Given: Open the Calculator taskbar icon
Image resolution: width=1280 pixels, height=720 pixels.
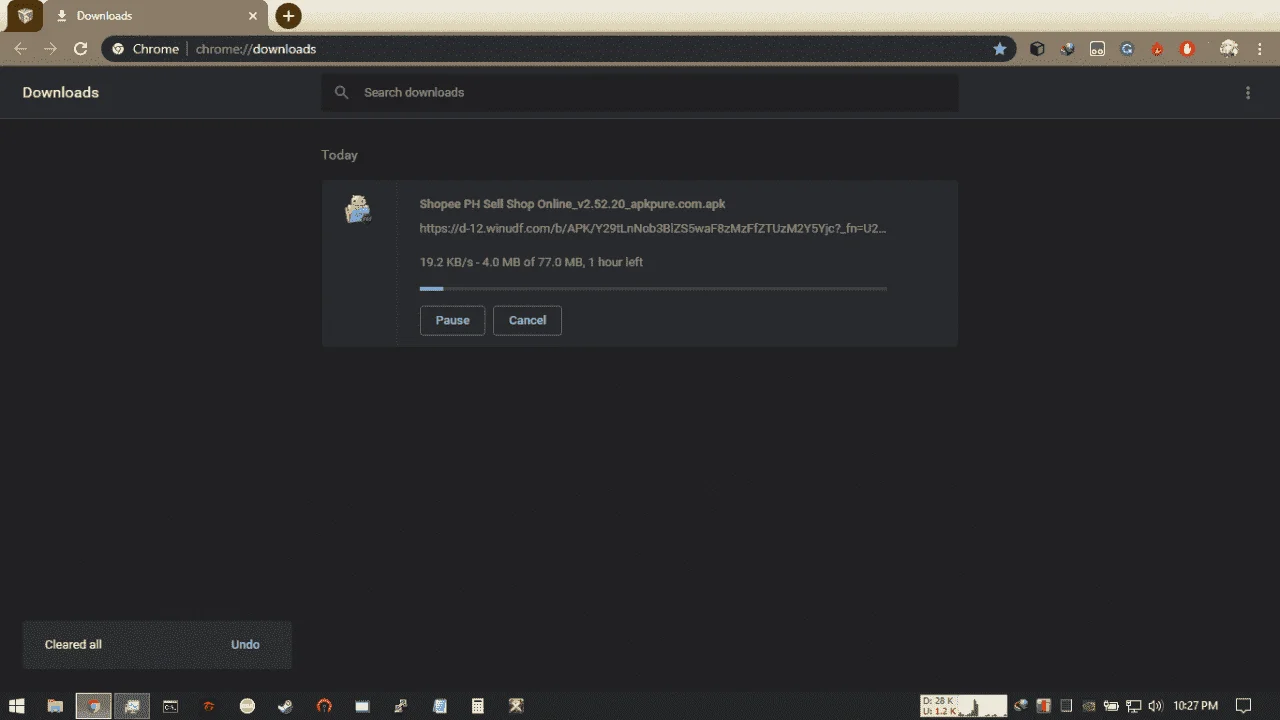Looking at the screenshot, I should [478, 706].
